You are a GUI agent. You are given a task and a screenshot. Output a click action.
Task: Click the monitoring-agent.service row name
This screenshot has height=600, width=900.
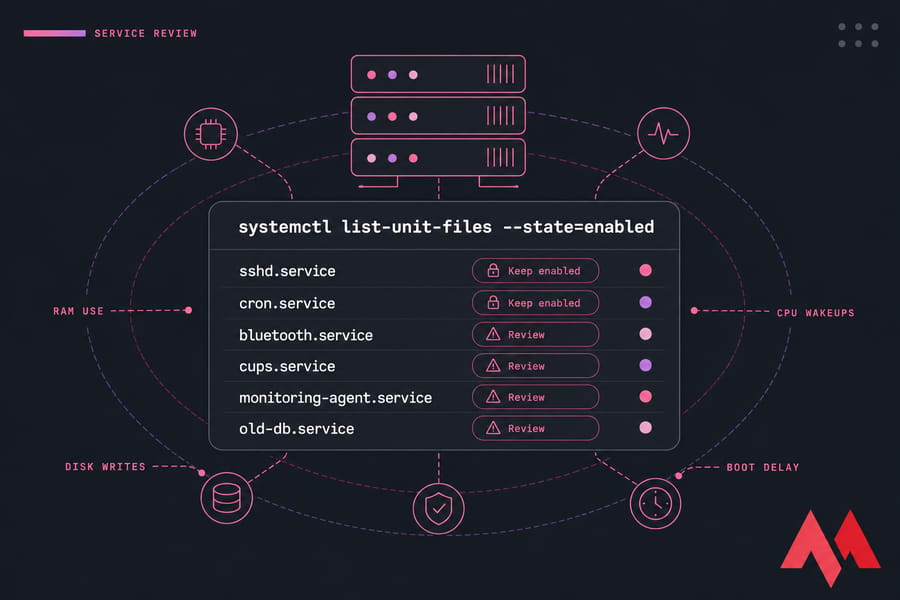click(335, 398)
